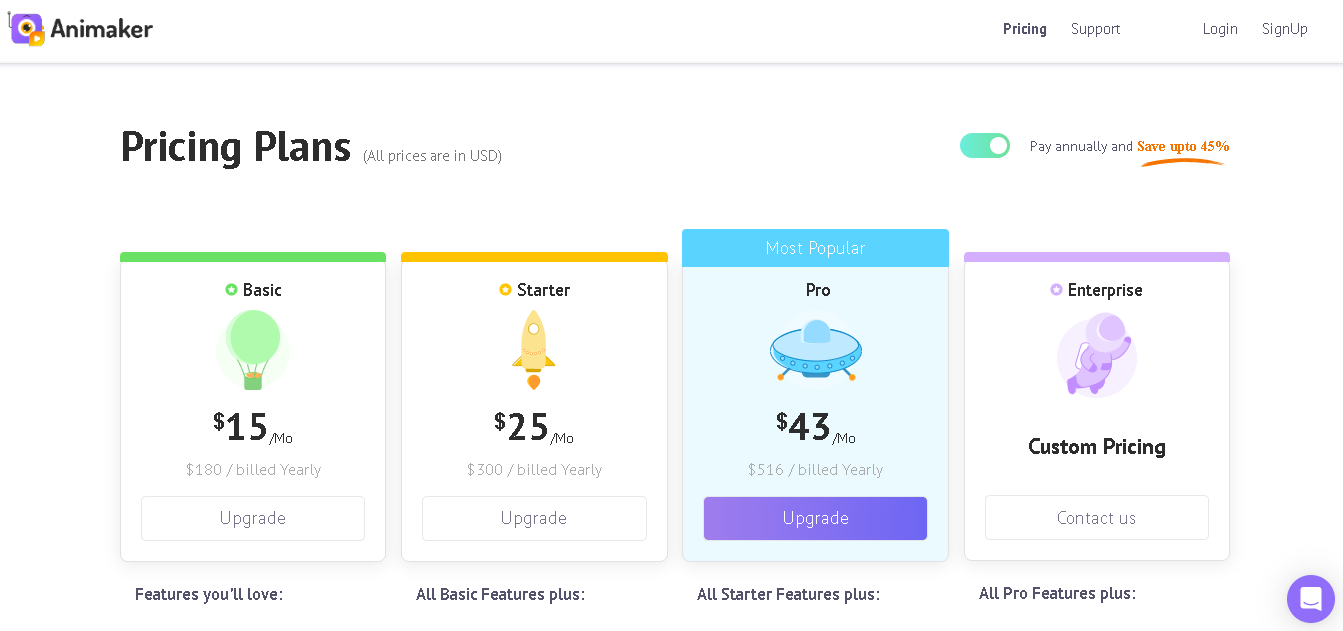The image size is (1343, 631).
Task: Select the rocket icon on Starter plan
Action: click(x=534, y=348)
